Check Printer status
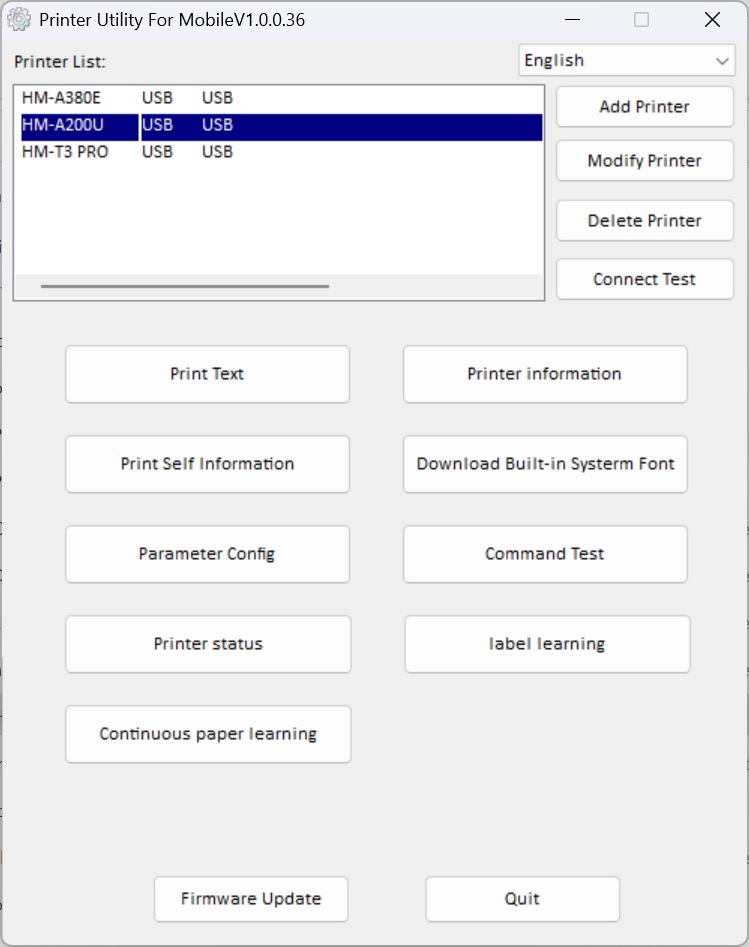This screenshot has height=947, width=749. pos(208,644)
